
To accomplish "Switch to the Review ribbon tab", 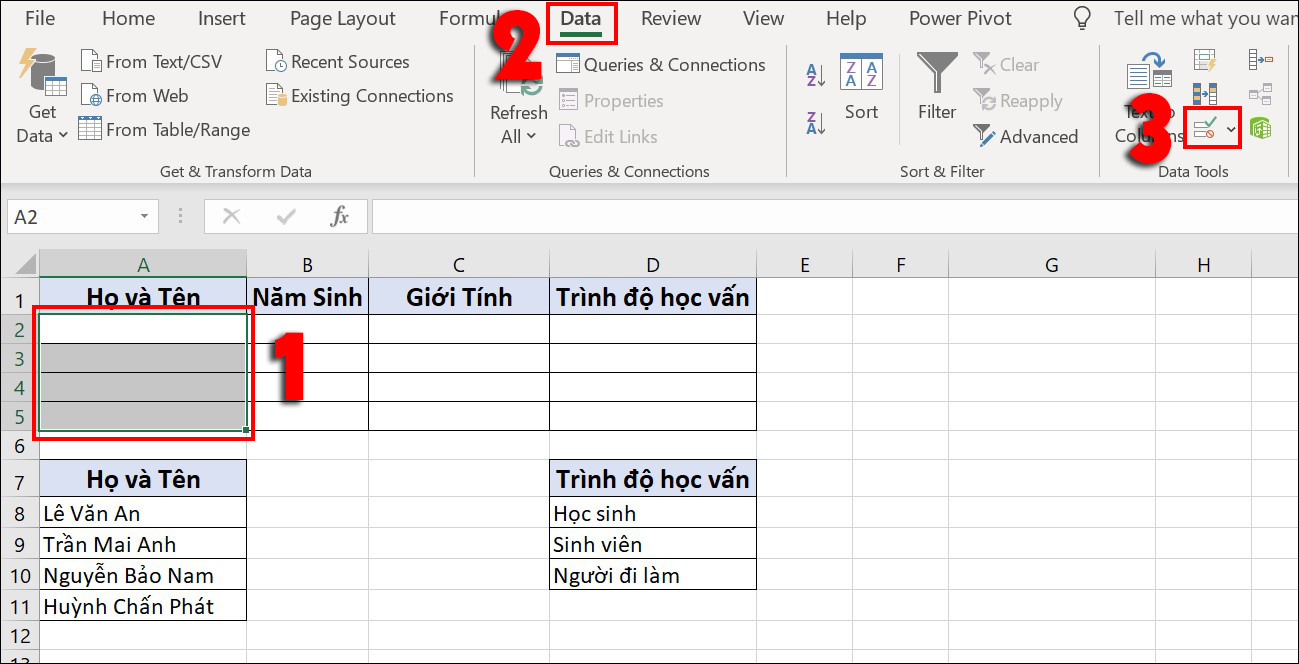I will click(670, 17).
